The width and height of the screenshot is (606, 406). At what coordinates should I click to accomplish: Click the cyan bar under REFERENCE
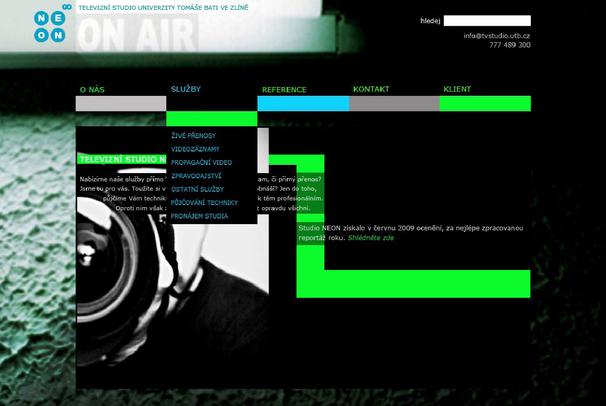(x=303, y=104)
